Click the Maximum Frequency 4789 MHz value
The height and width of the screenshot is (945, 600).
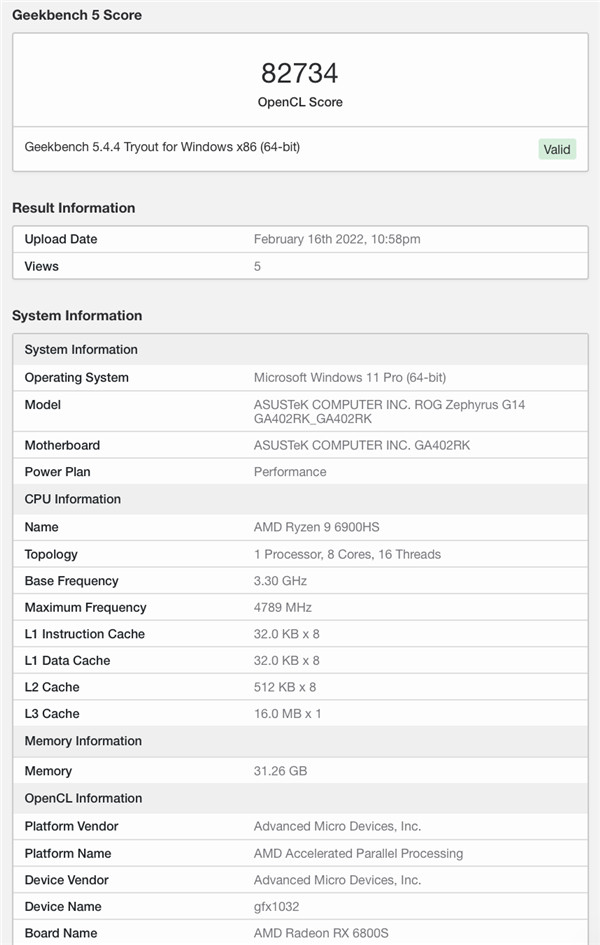(283, 607)
